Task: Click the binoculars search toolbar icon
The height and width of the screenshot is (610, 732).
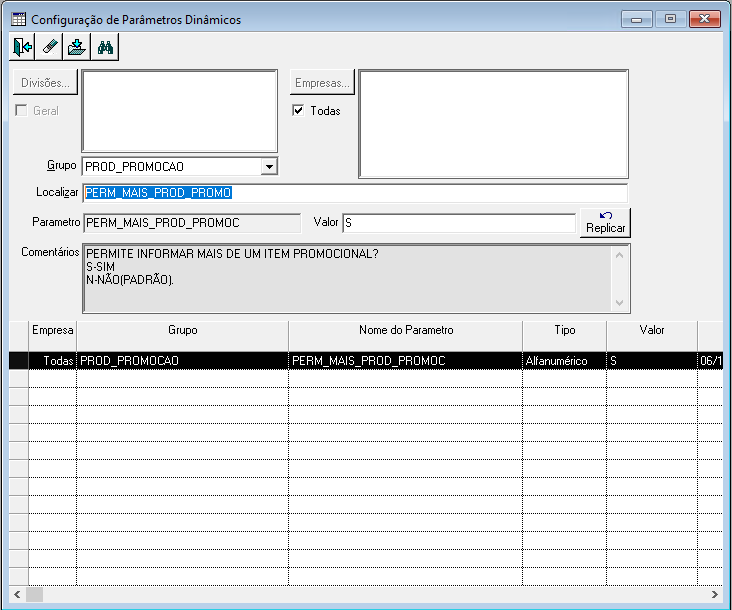Action: [105, 47]
